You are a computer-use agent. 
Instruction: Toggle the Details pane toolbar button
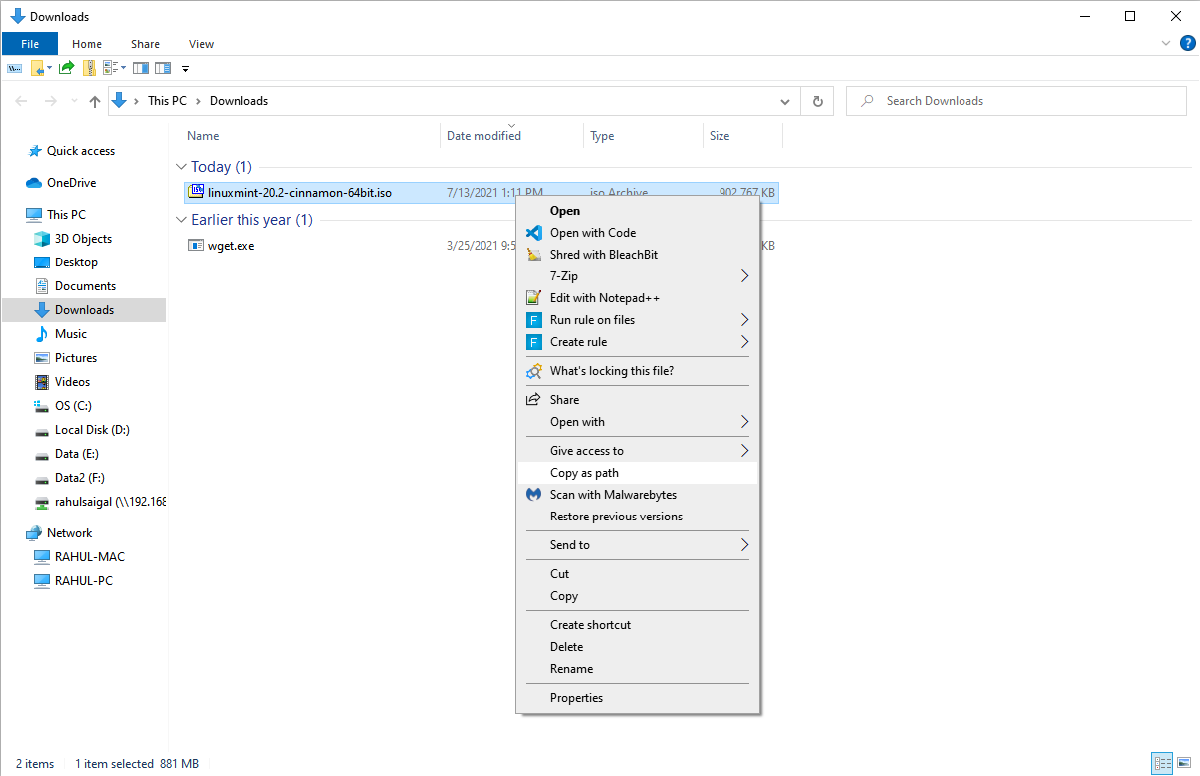[162, 68]
